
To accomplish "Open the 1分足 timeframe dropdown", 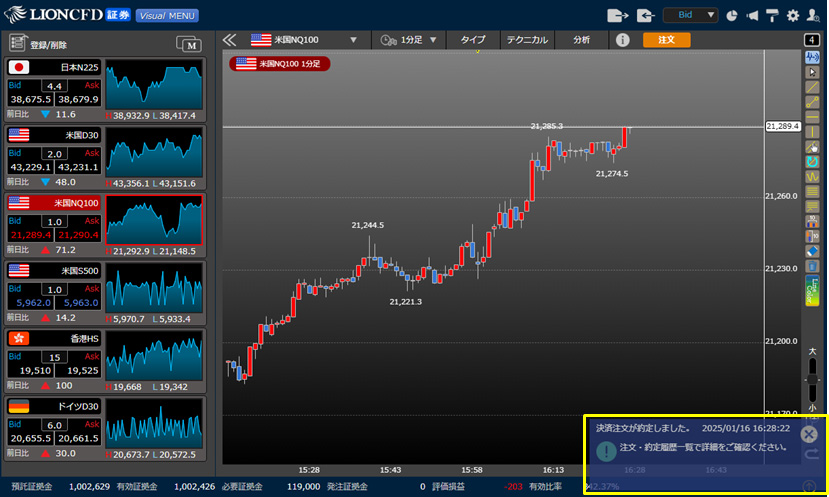I will pos(409,40).
